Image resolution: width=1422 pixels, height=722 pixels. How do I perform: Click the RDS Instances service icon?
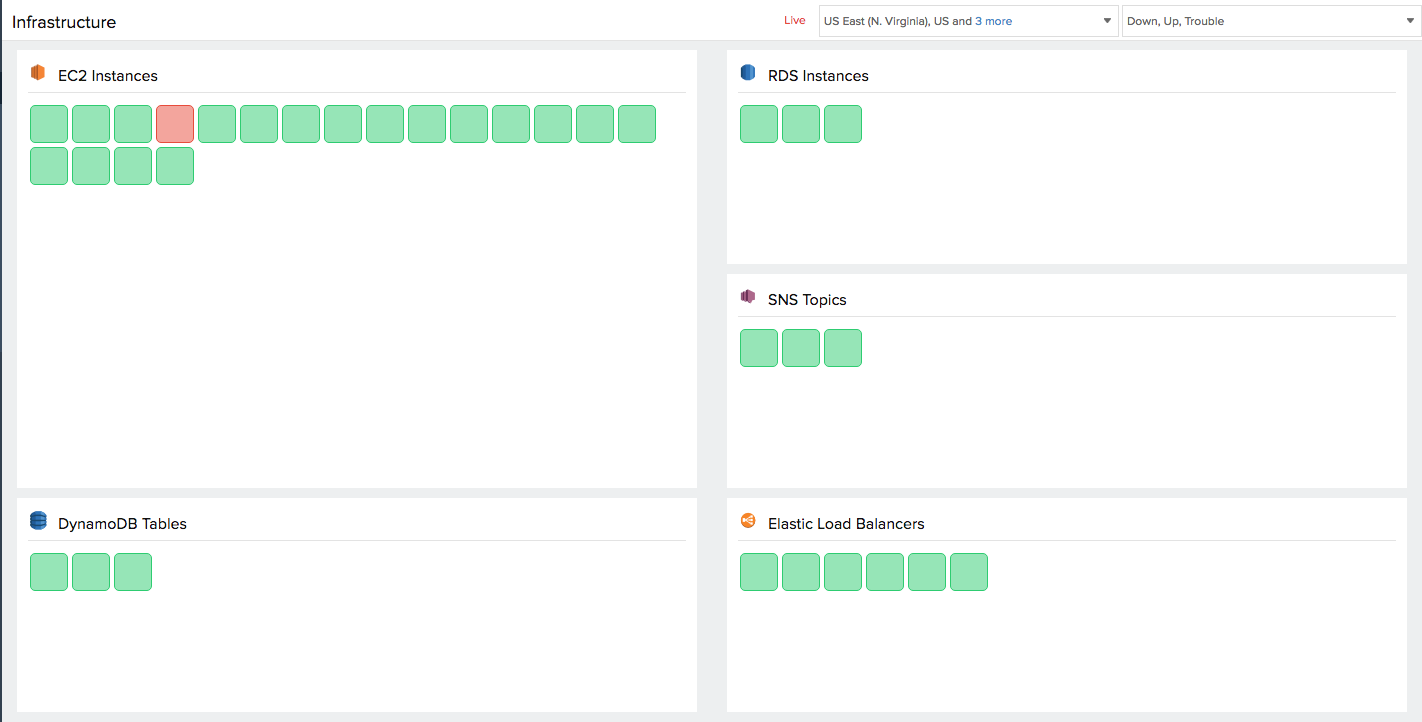747,72
